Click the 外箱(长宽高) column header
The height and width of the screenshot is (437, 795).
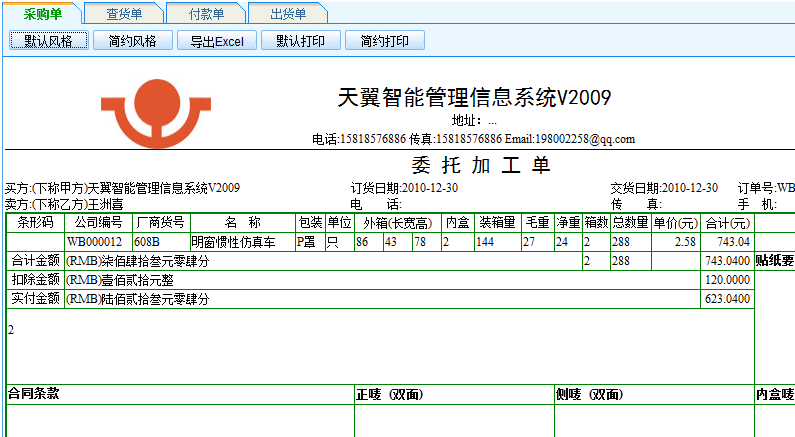398,223
